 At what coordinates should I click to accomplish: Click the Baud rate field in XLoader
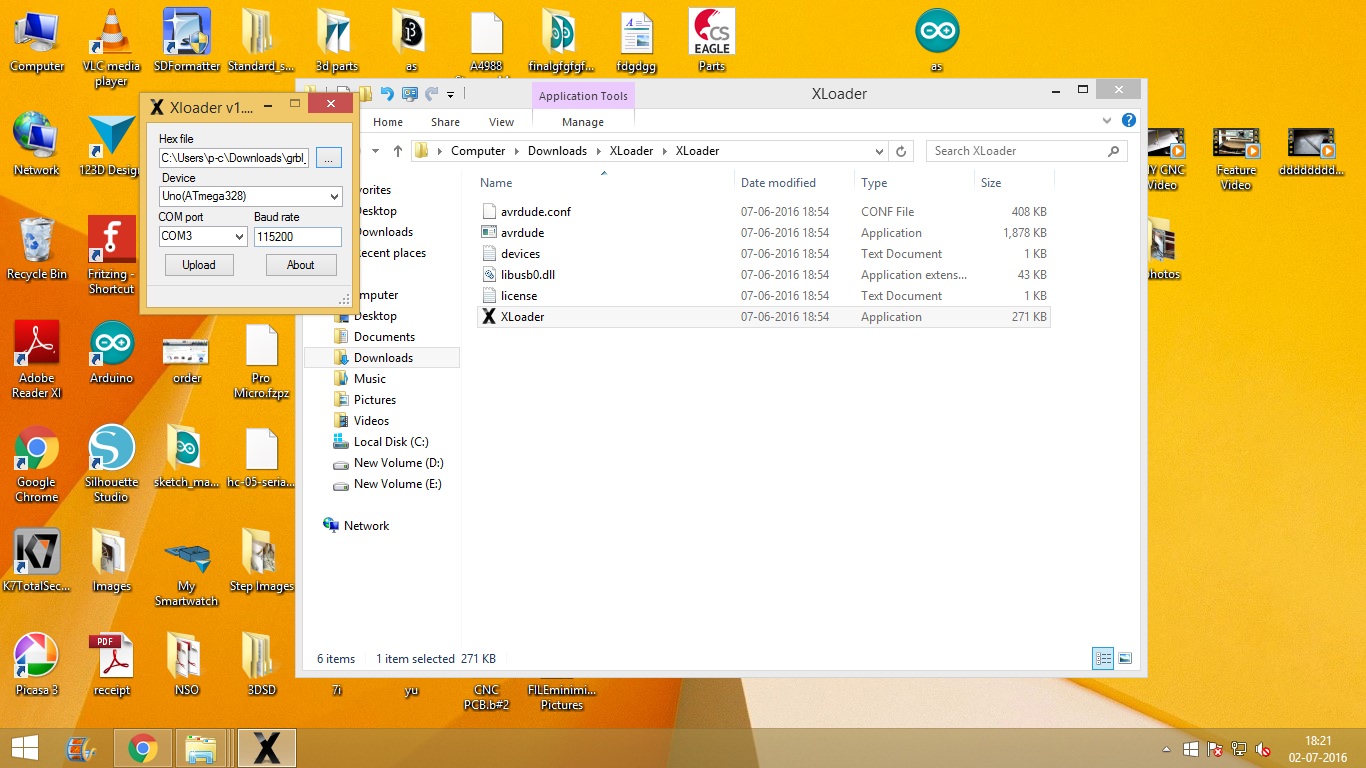coord(298,237)
